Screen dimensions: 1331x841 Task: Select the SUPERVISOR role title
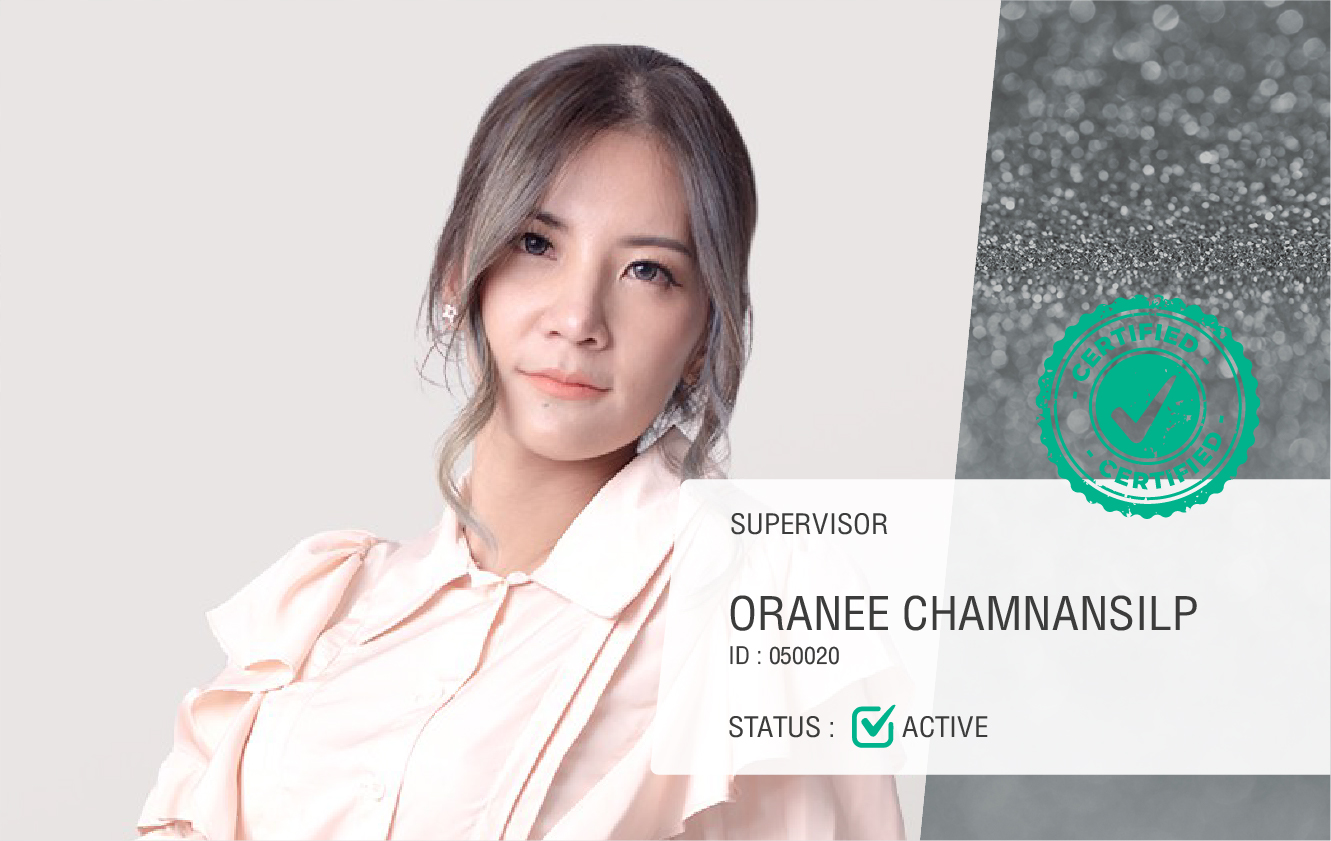[809, 524]
